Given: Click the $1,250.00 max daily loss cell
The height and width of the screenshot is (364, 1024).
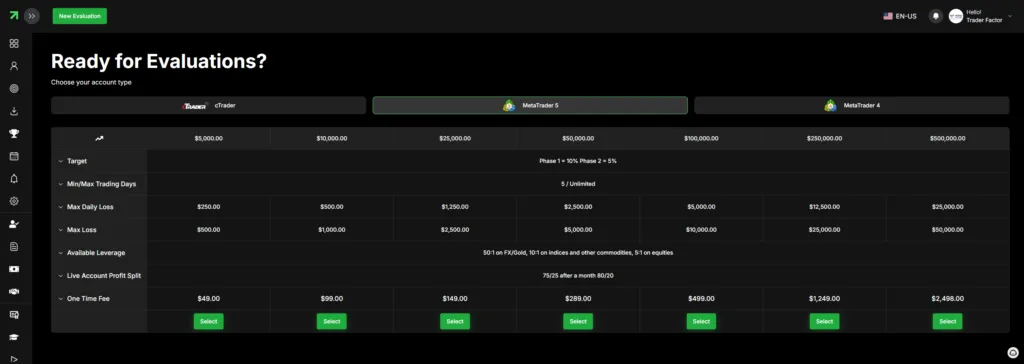Looking at the screenshot, I should point(455,207).
